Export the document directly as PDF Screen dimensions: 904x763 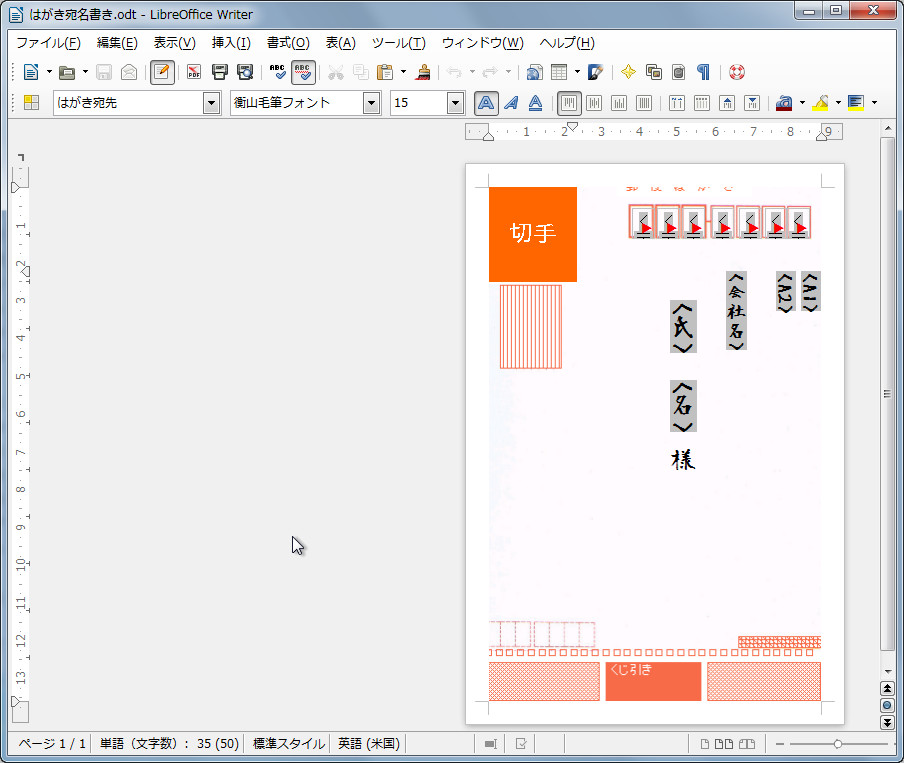coord(194,72)
